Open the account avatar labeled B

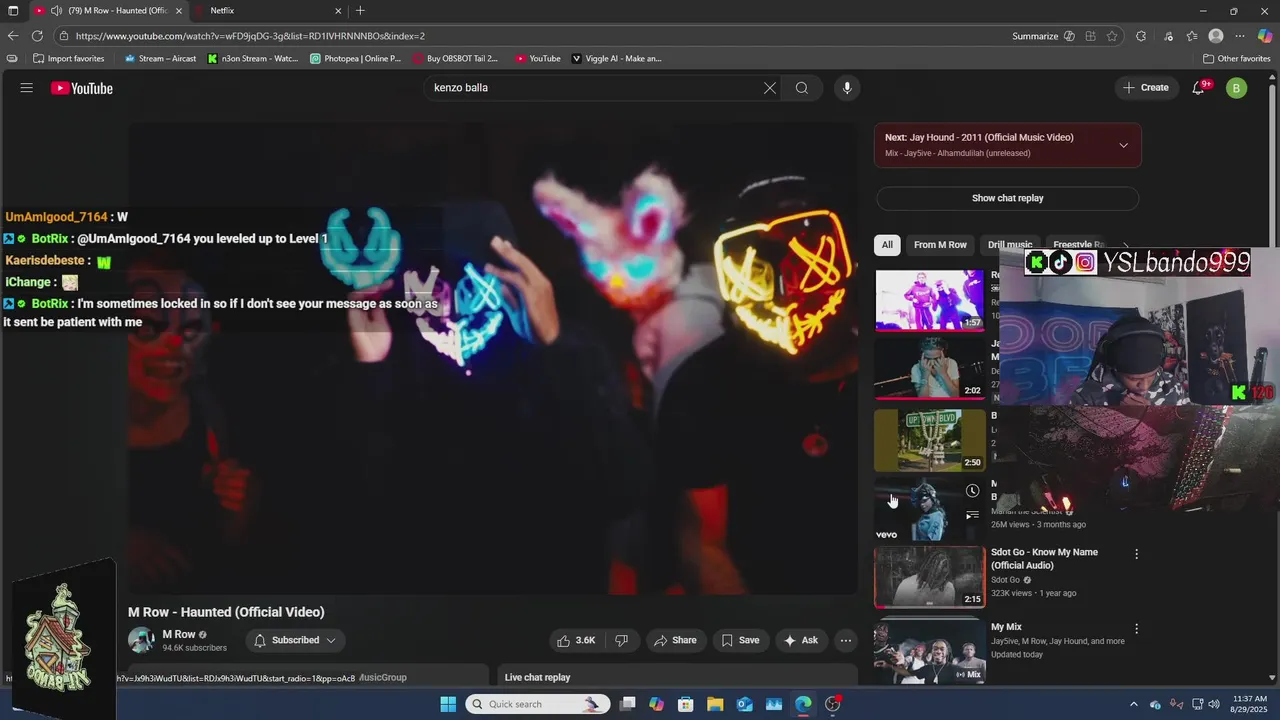point(1237,88)
